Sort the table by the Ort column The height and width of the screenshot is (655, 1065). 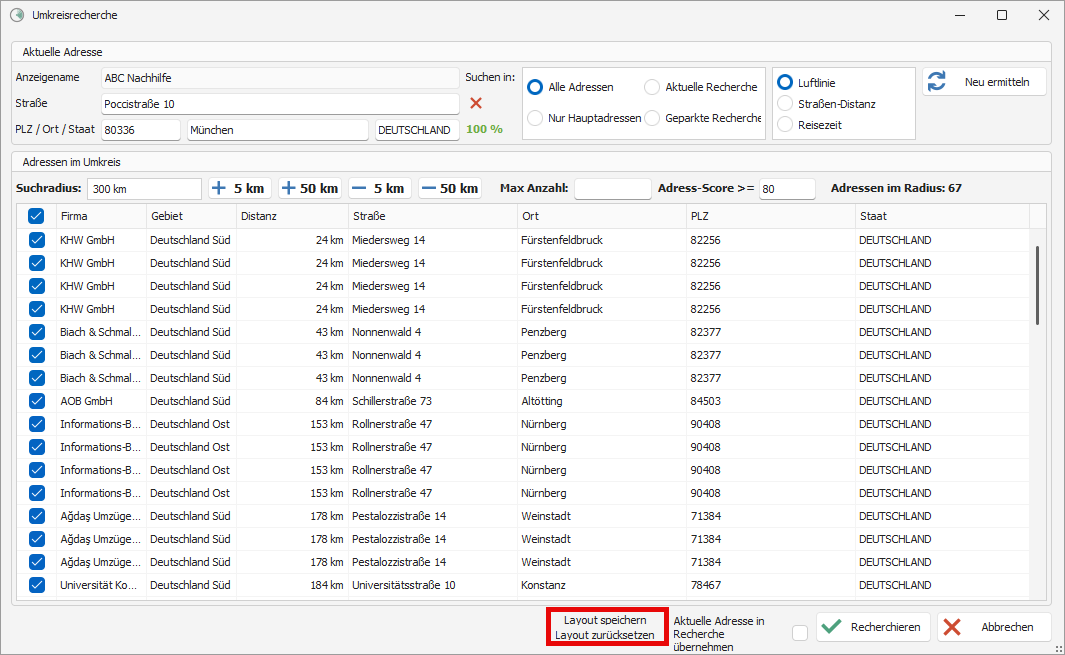[x=600, y=216]
